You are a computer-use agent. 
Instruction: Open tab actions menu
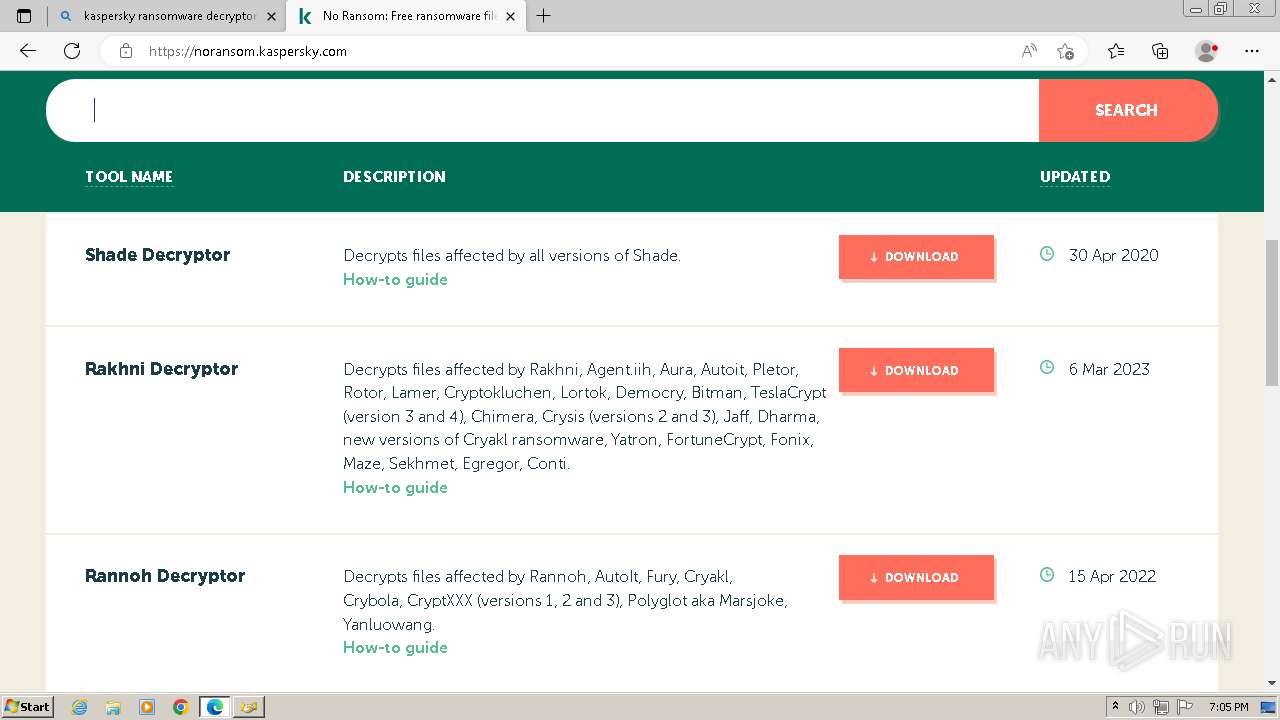[24, 16]
